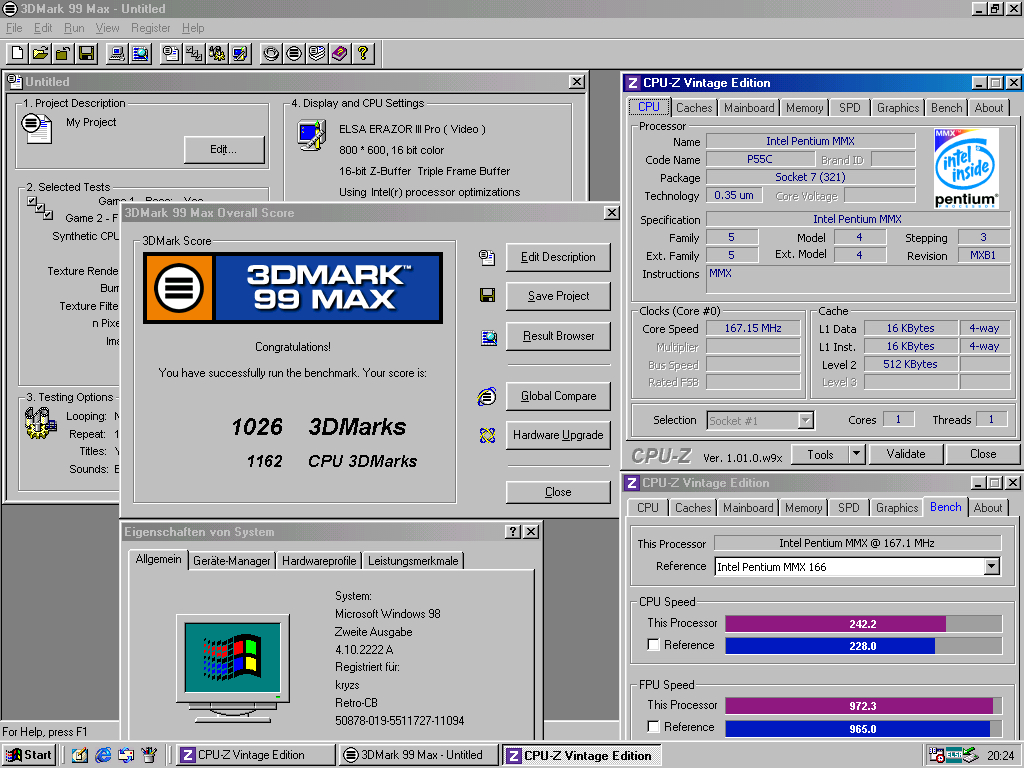
Task: Click the Show Desktop quick launch icon
Action: [80, 755]
